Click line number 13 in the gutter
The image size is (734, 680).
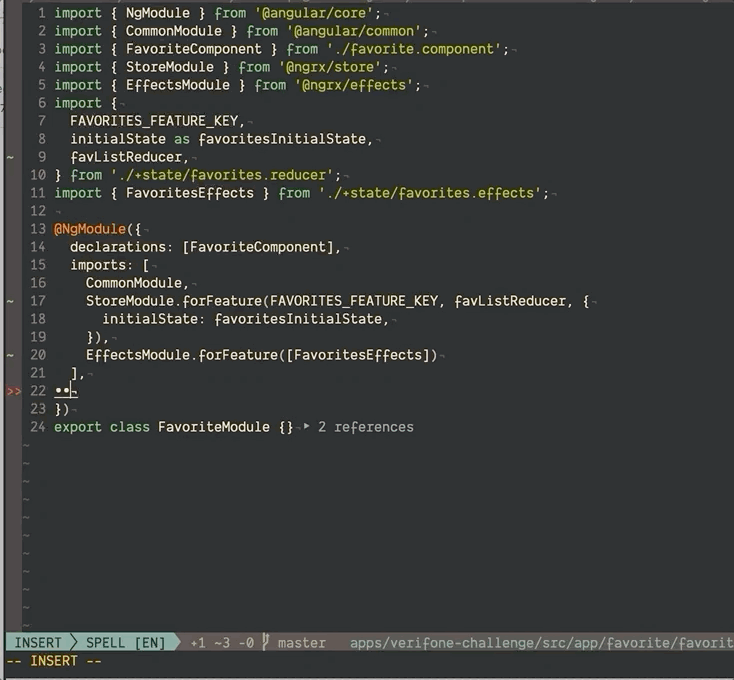[38, 229]
